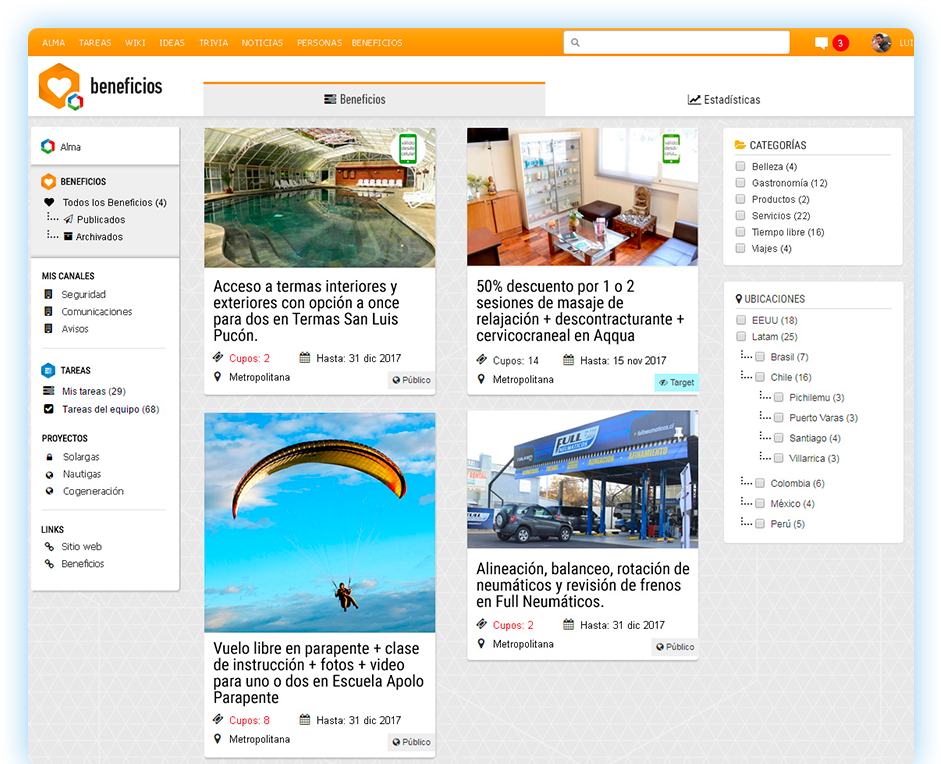Viewport: 941px width, 764px height.
Task: Open the Noticias top menu item
Action: click(x=262, y=43)
